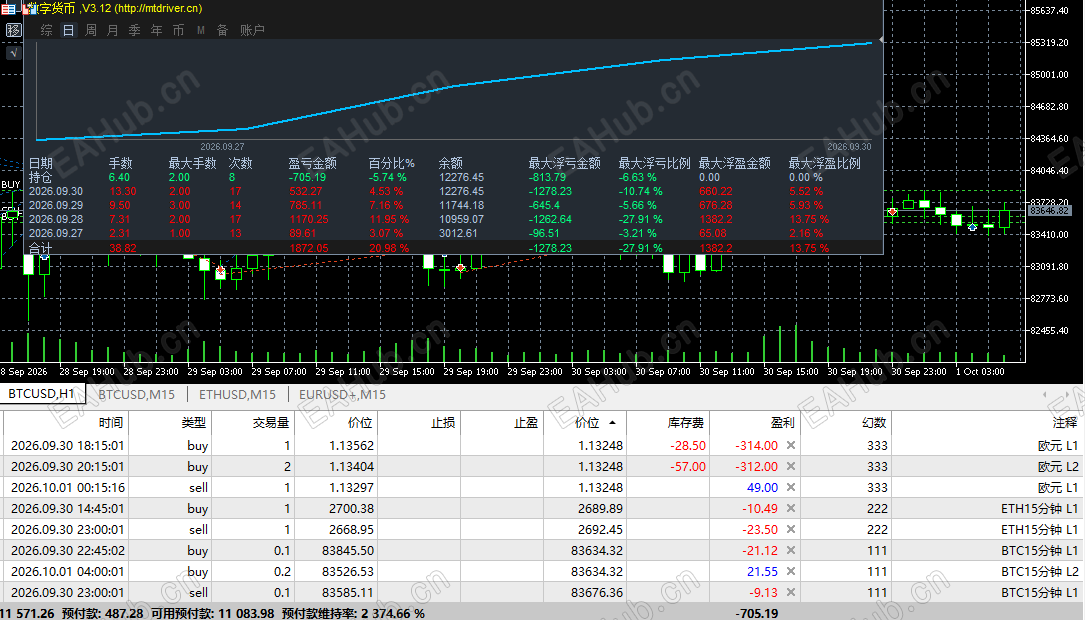The image size is (1085, 620).
Task: Click the red trade marker near 30 Sep 23:00
Action: click(x=893, y=212)
